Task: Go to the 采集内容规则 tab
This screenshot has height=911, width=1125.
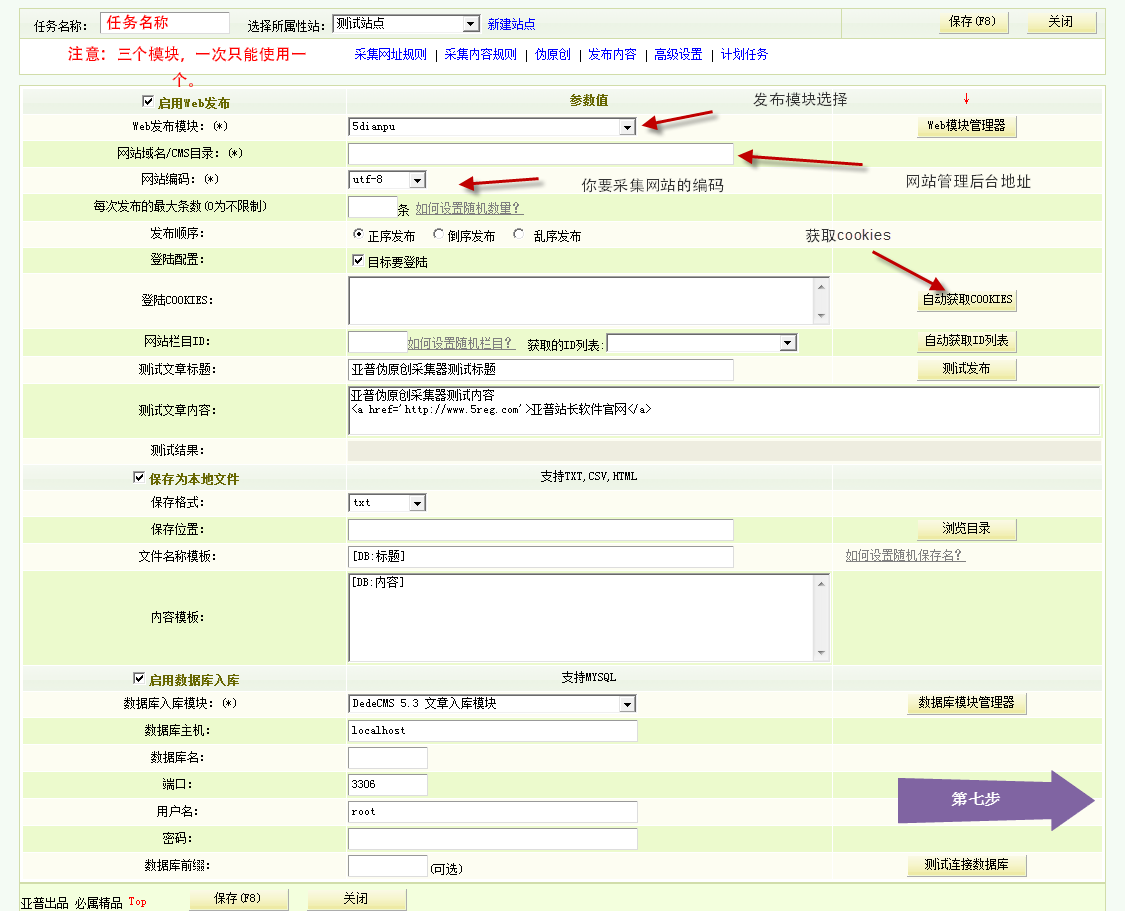Action: (480, 55)
